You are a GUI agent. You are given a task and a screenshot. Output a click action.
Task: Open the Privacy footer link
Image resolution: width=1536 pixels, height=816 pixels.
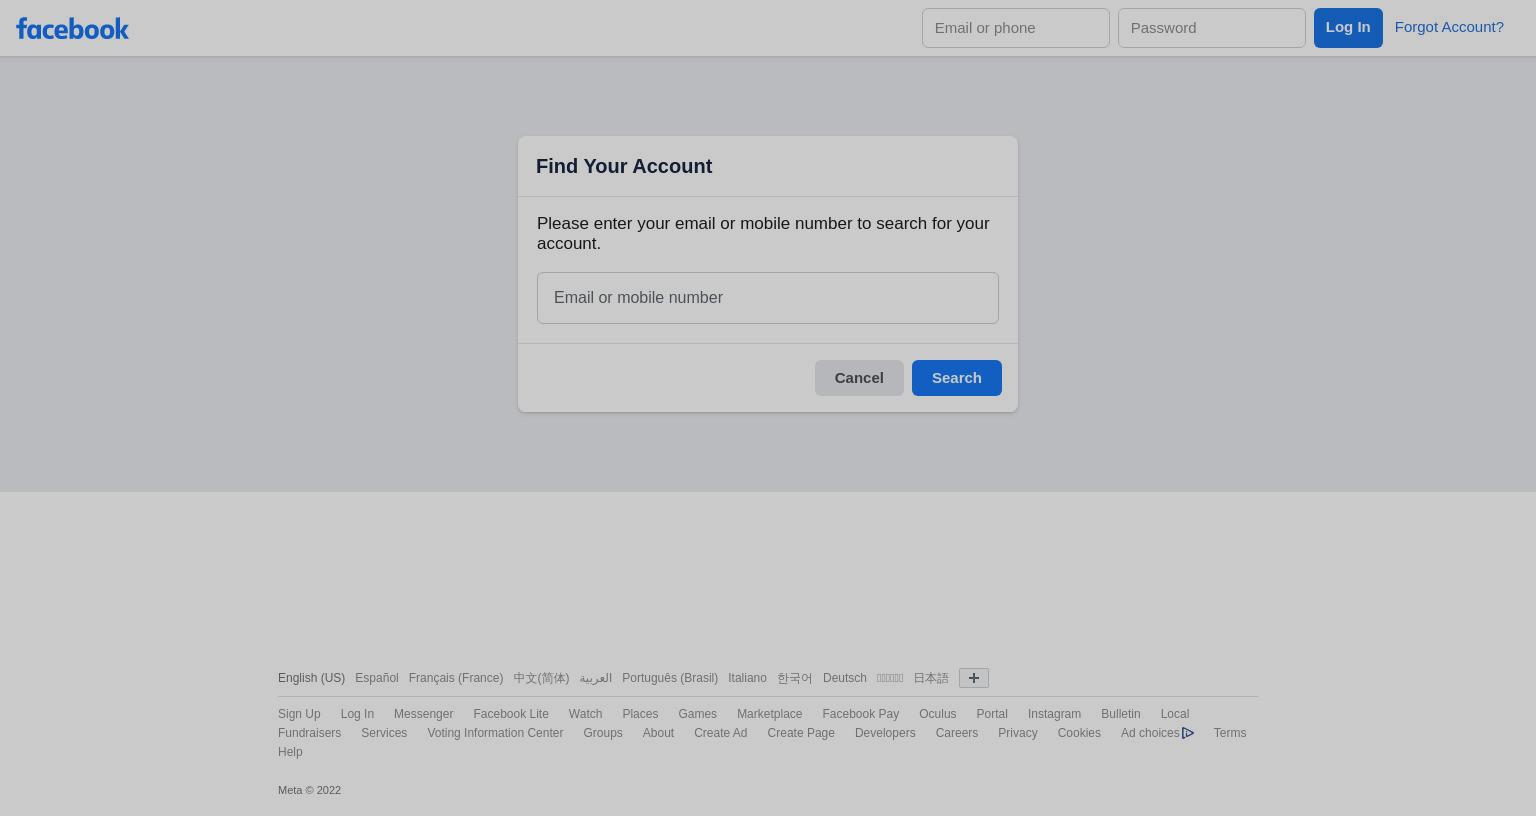[x=1017, y=733]
